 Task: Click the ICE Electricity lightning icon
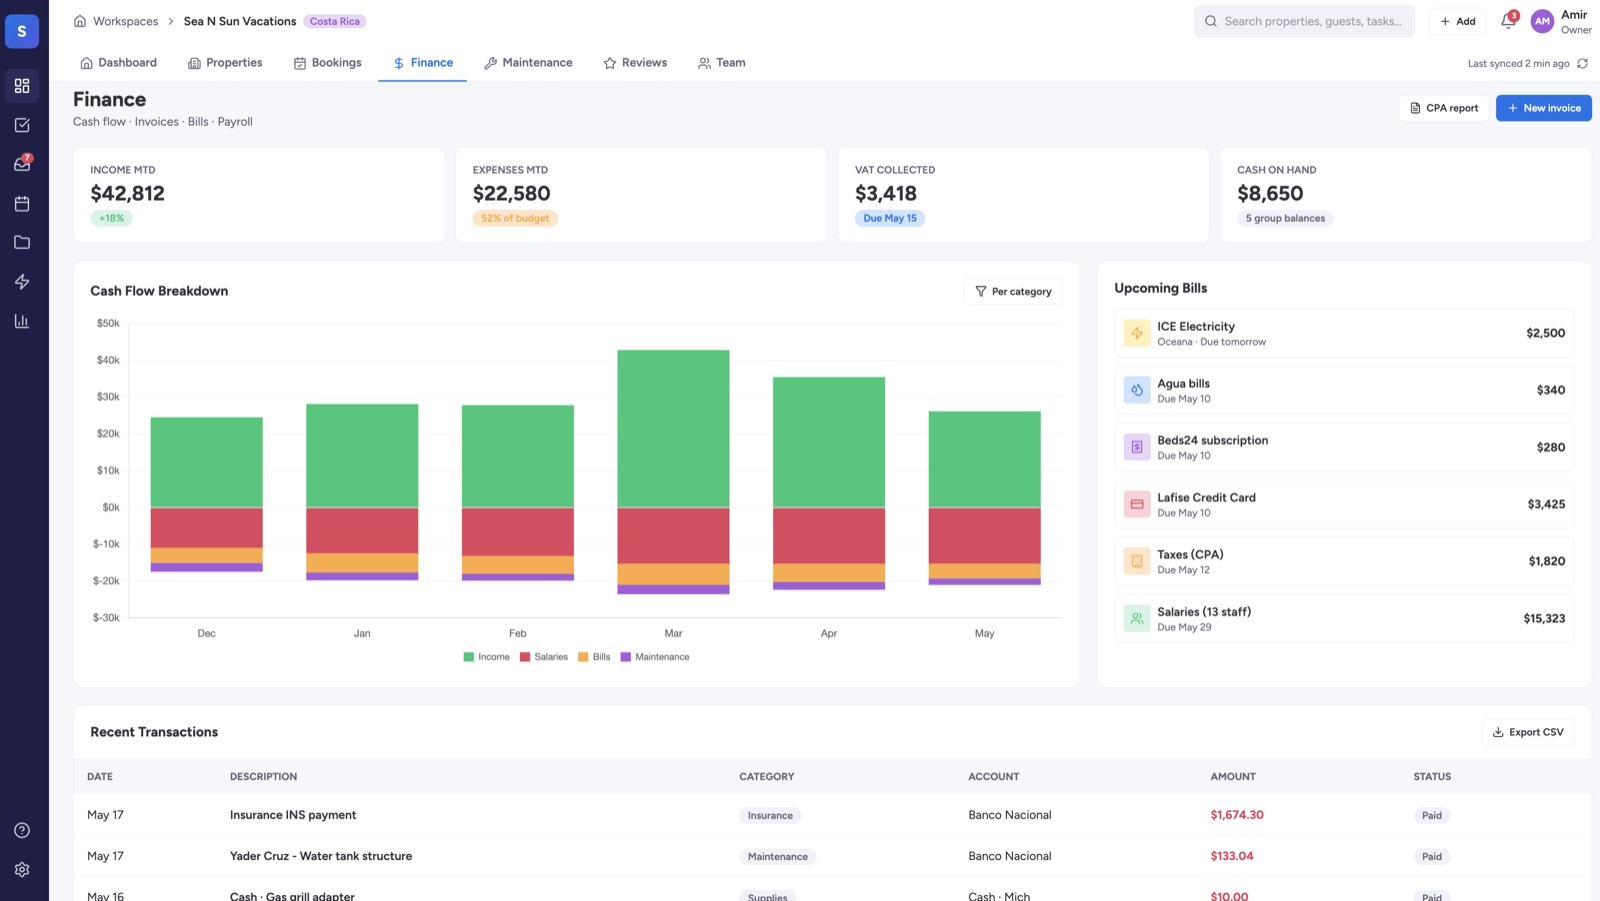point(1137,333)
